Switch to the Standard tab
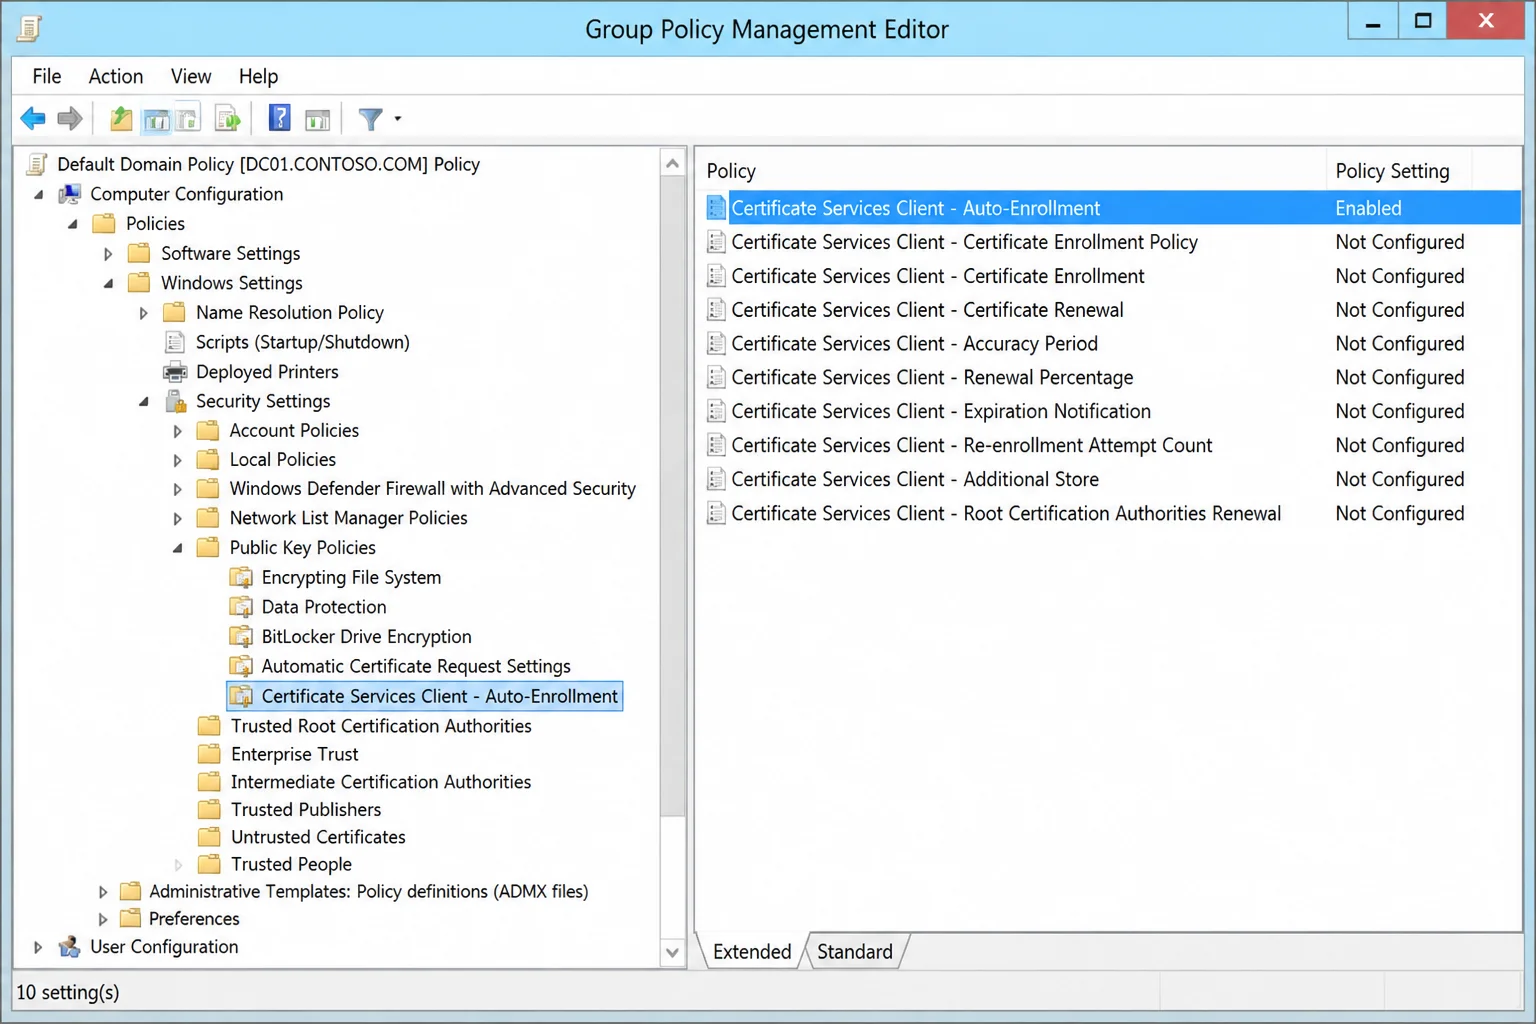Image resolution: width=1536 pixels, height=1024 pixels. 855,952
